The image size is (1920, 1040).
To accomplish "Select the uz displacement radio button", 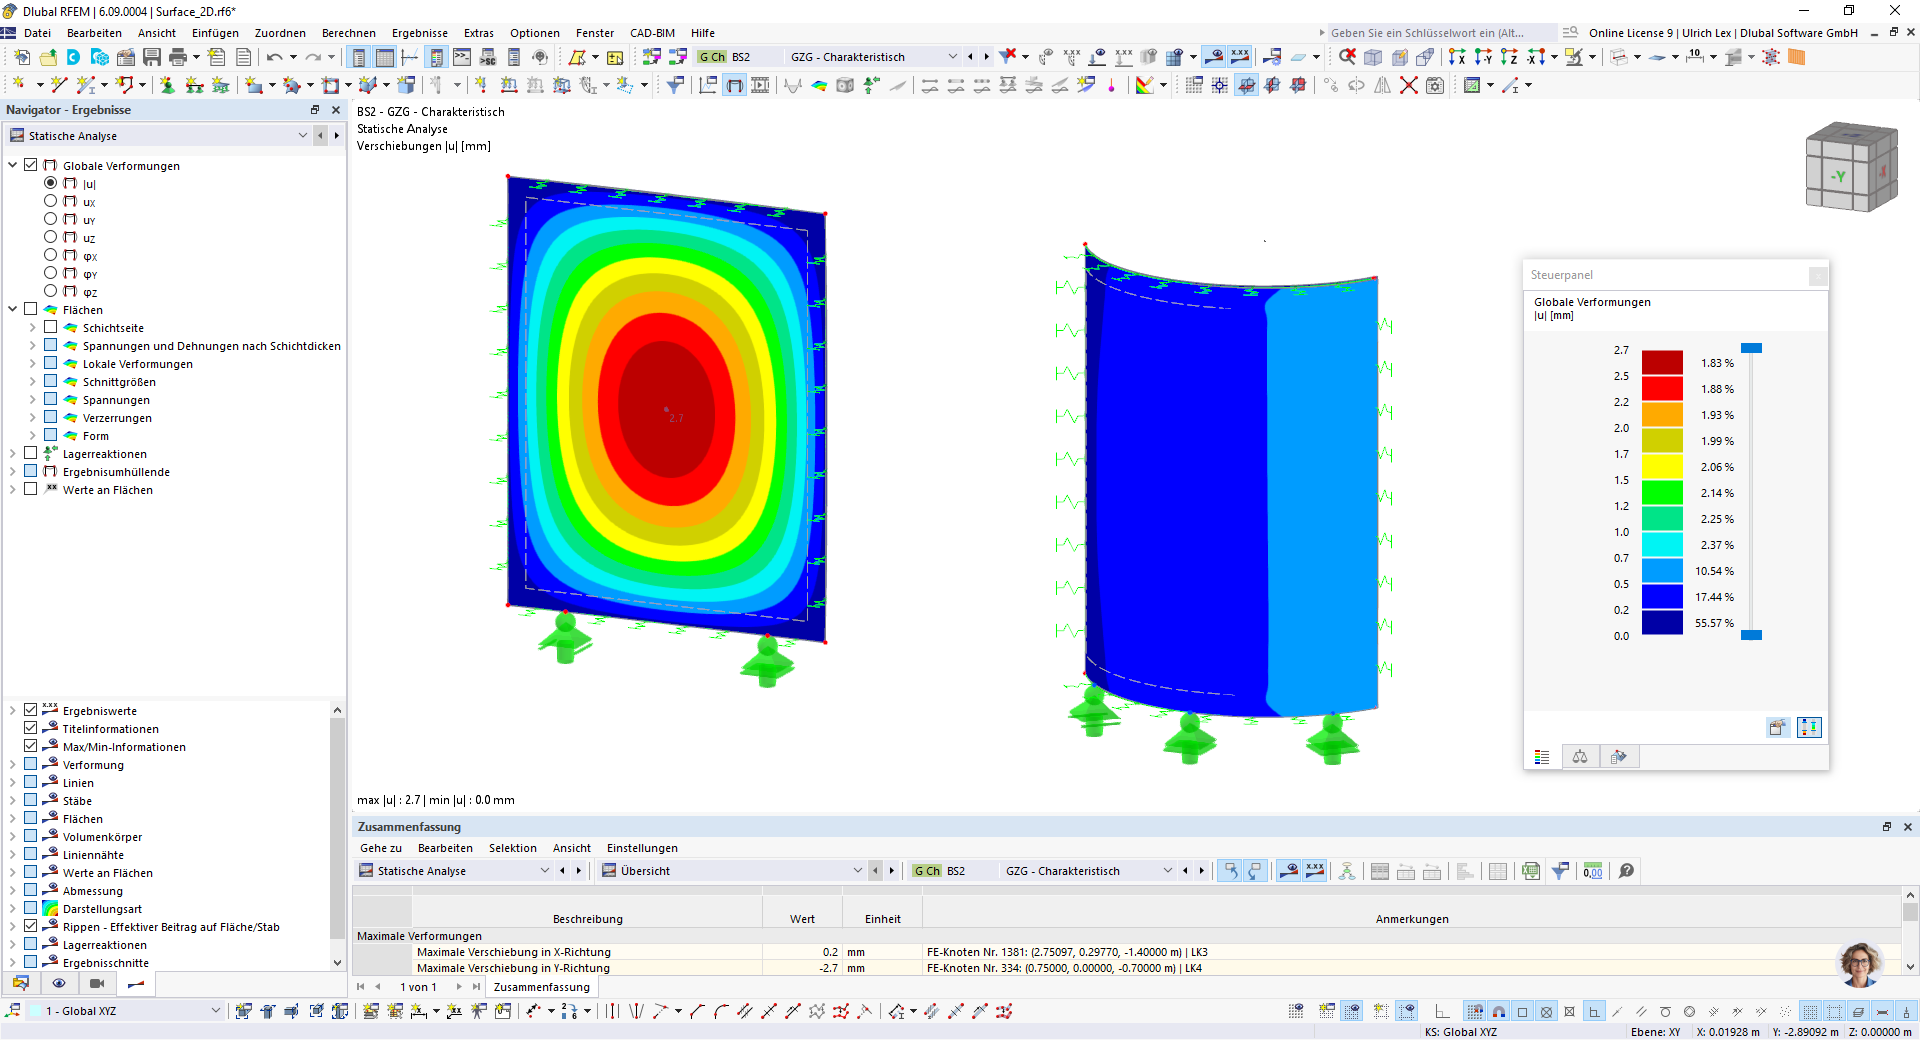I will click(x=50, y=237).
